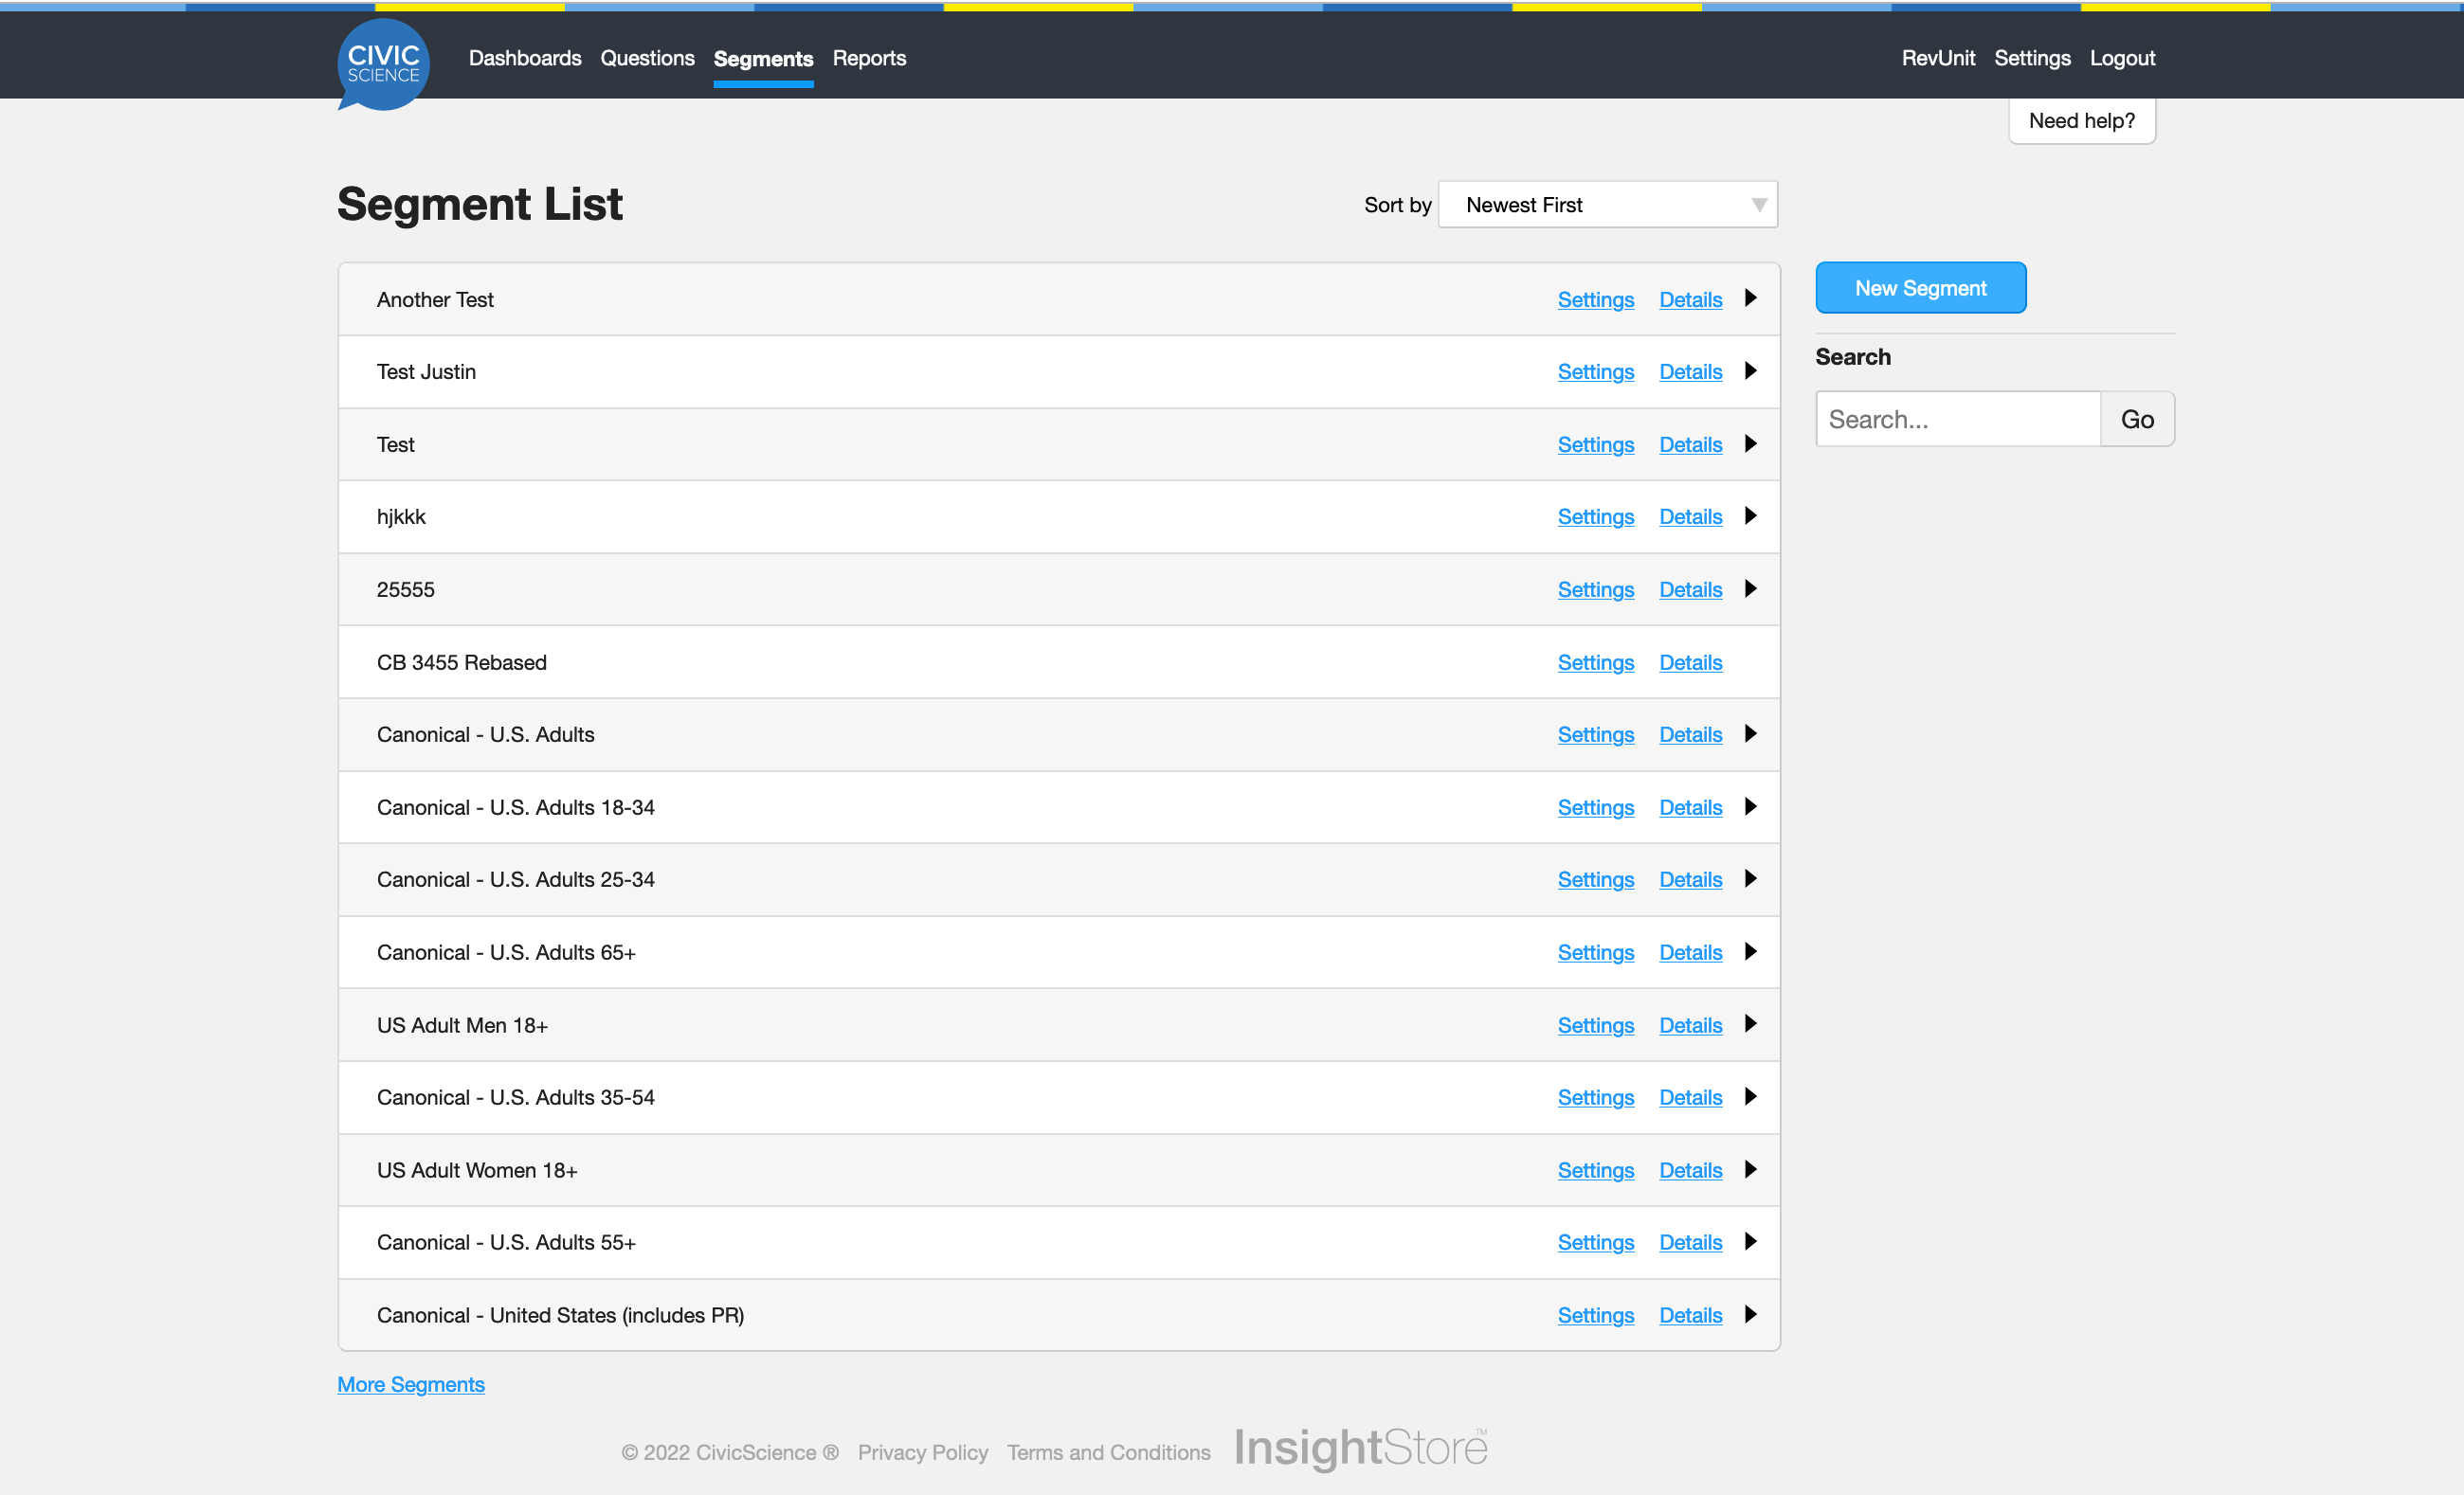
Task: Expand Canonical - United States (includes PR) arrow
Action: coord(1750,1314)
